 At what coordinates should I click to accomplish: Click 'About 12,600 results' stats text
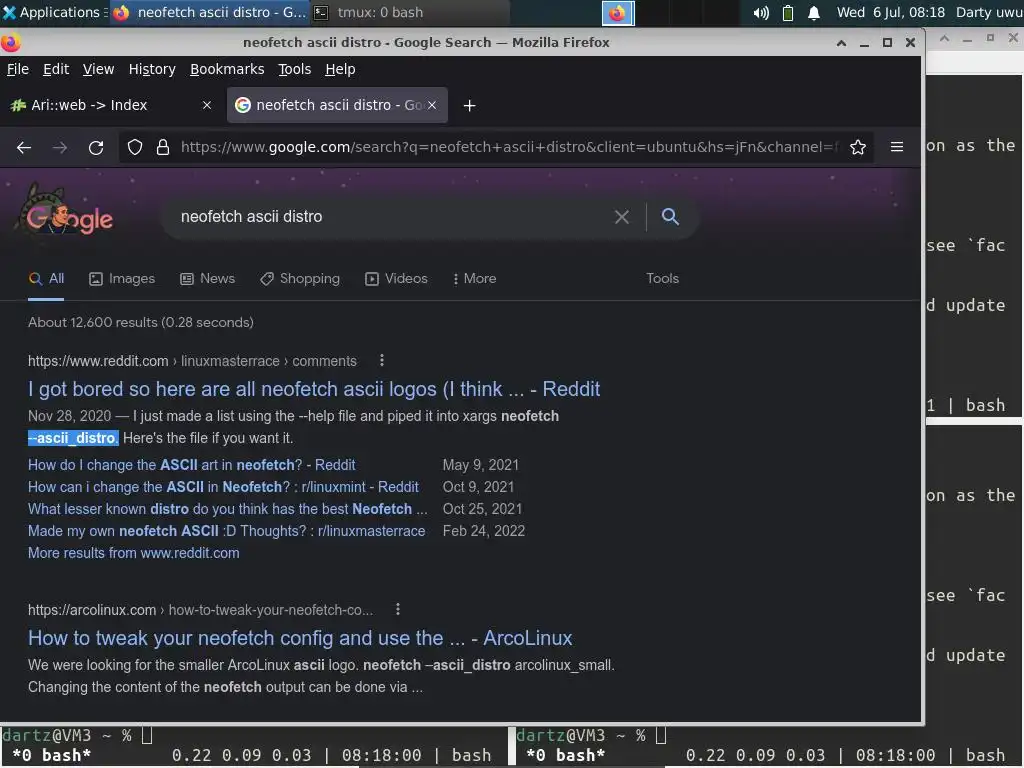[141, 323]
